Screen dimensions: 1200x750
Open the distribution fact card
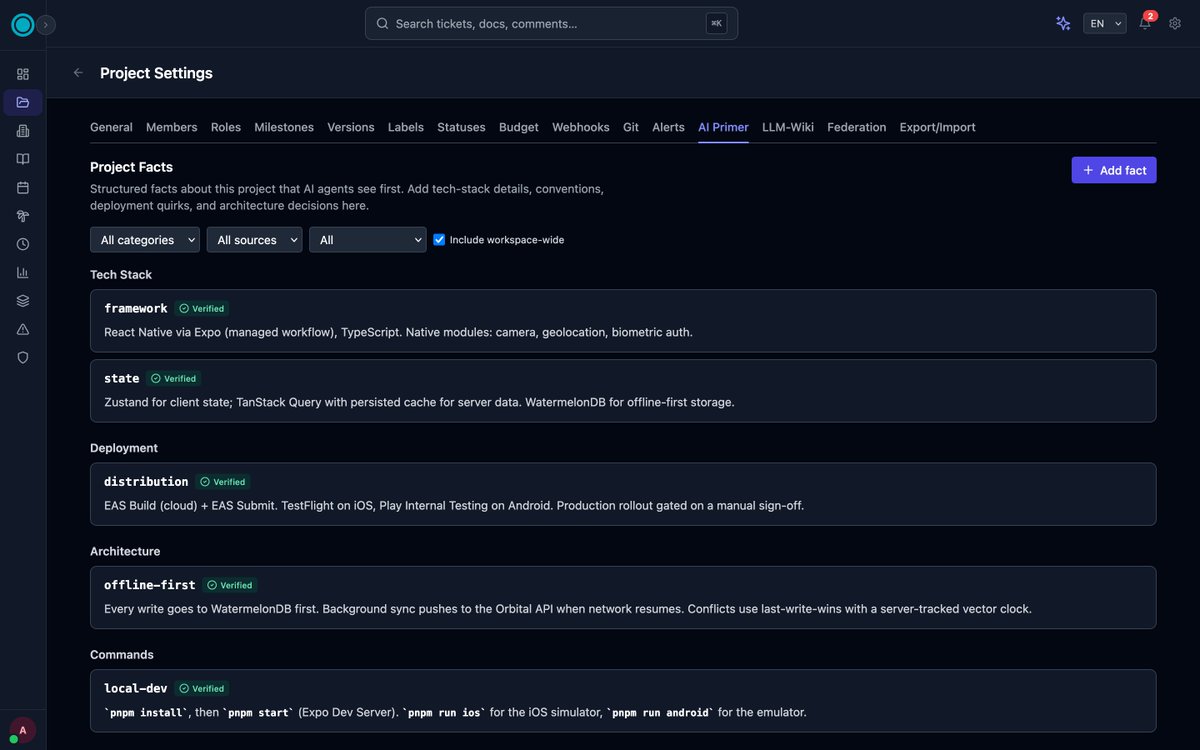coord(623,494)
